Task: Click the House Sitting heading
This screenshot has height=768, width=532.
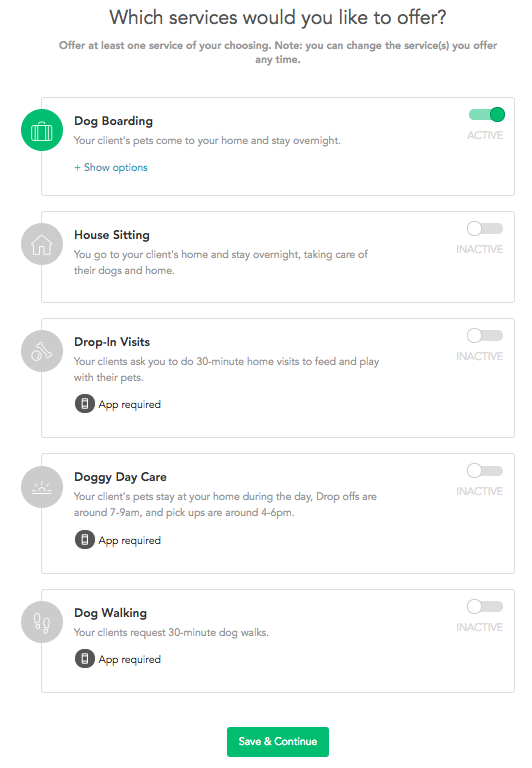Action: (112, 235)
